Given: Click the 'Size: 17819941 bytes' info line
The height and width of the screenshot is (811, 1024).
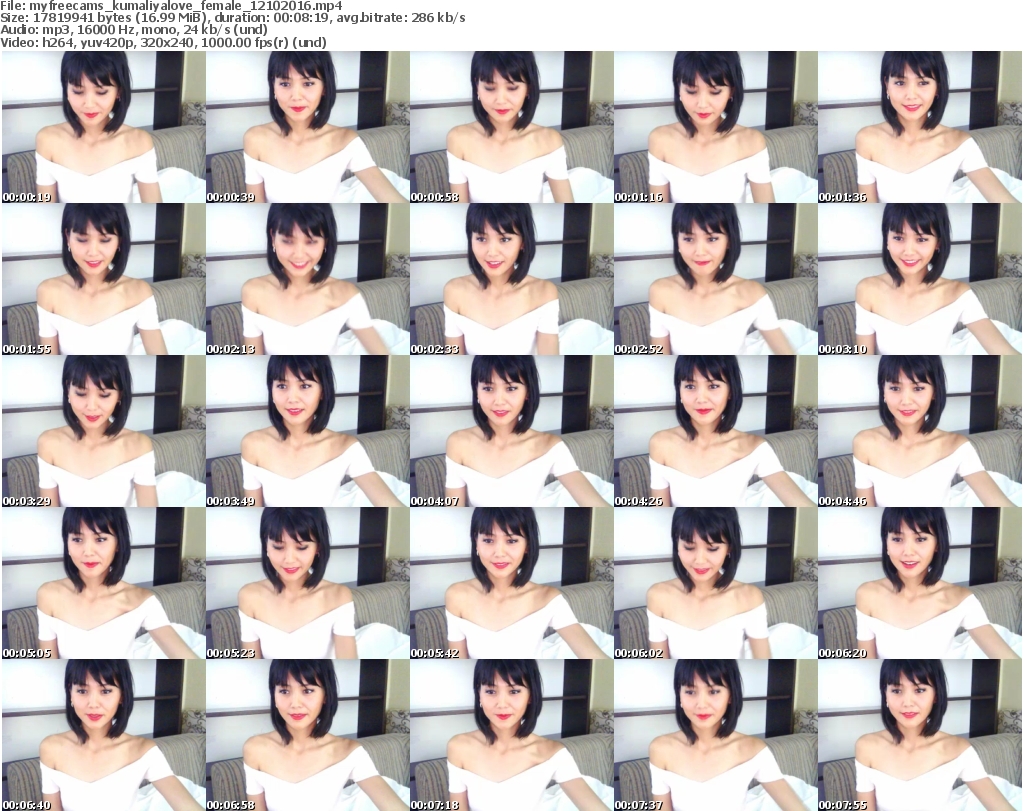Looking at the screenshot, I should pos(232,18).
